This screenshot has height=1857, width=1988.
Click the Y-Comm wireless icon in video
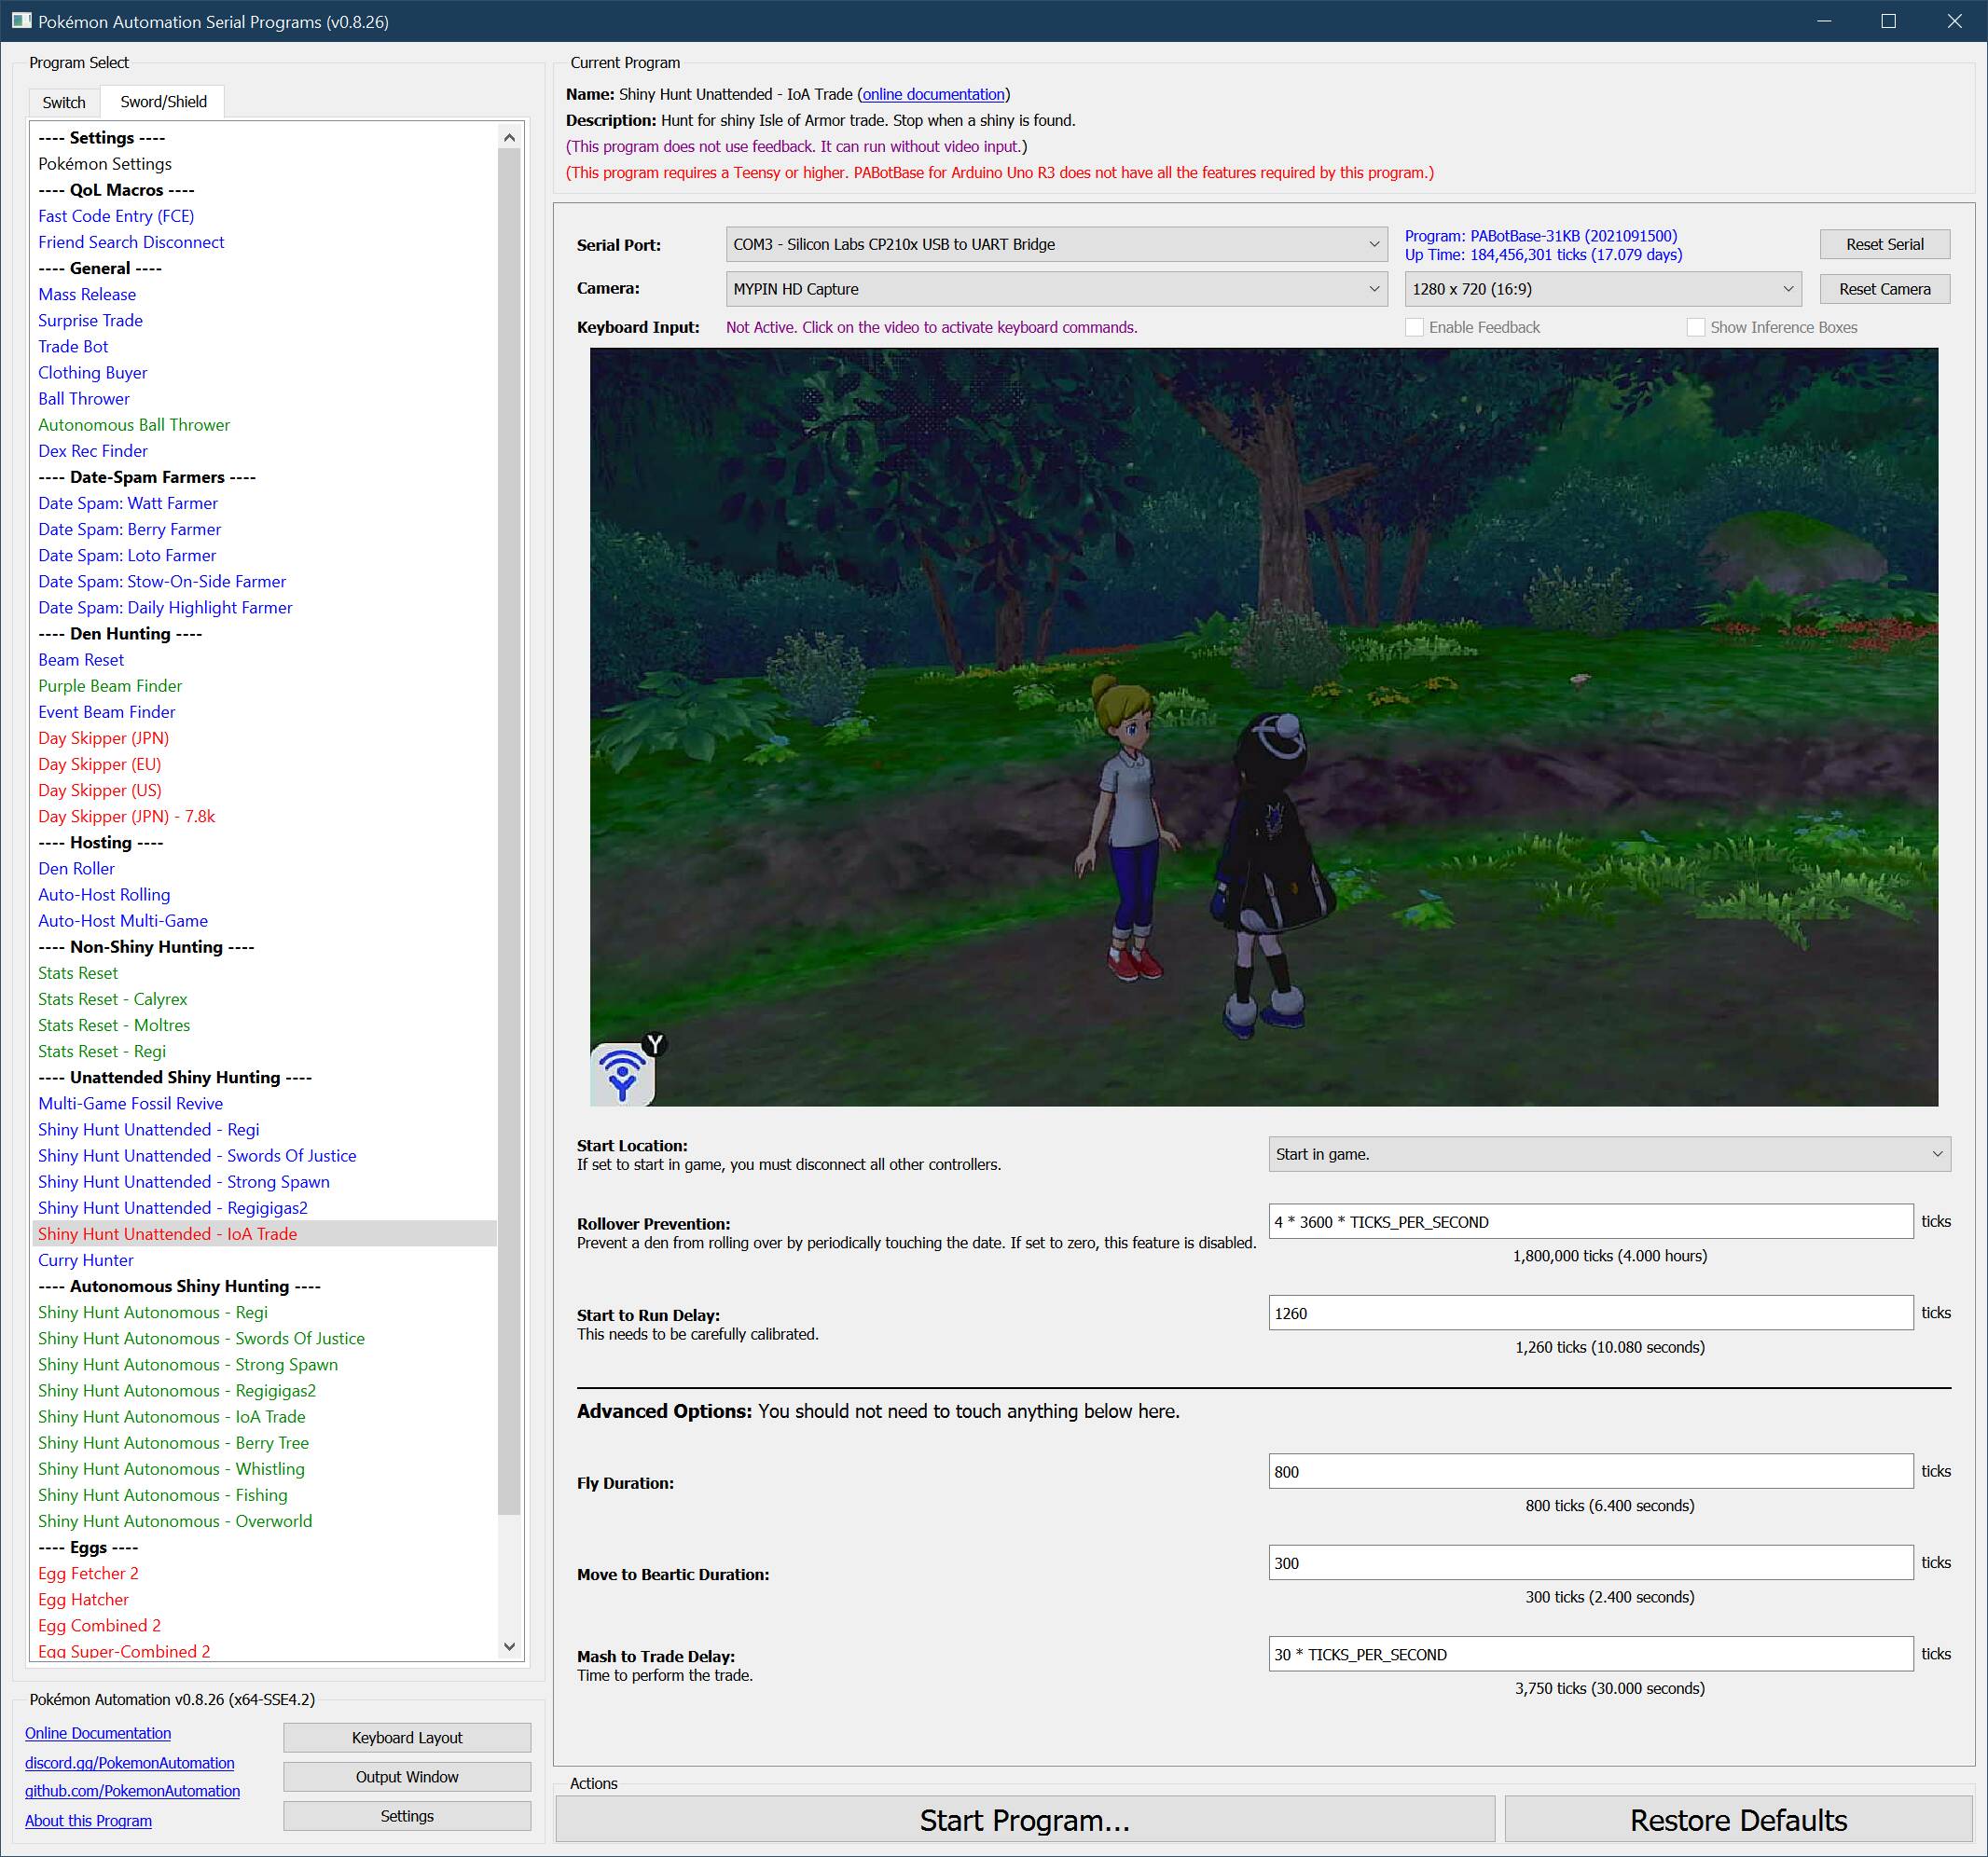click(x=622, y=1074)
